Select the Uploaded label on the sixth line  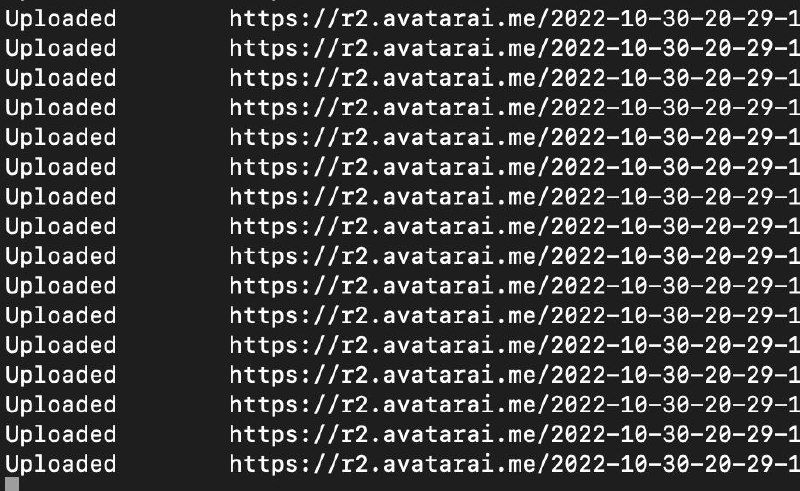61,168
